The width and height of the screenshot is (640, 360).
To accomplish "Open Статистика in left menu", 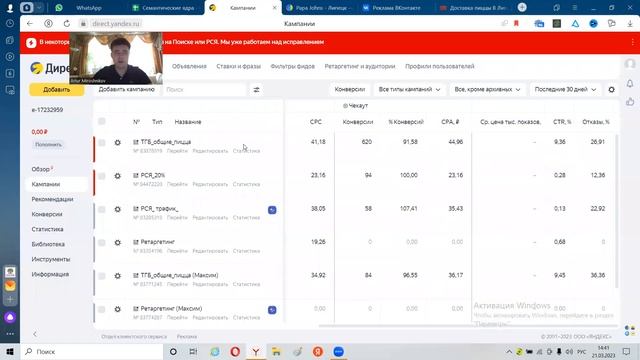I will pyautogui.click(x=47, y=229).
